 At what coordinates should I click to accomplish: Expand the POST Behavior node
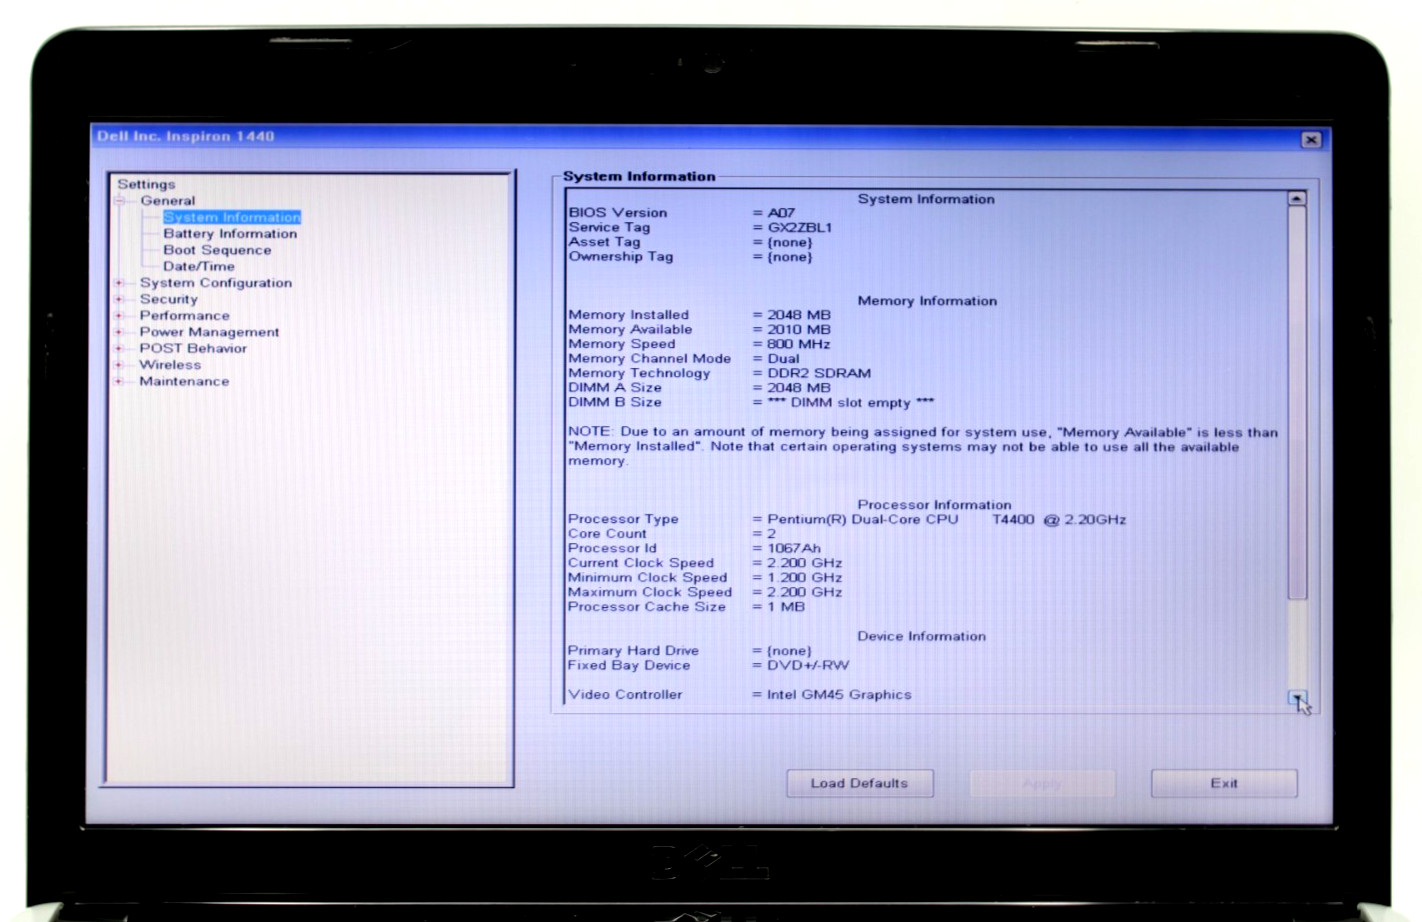(119, 348)
